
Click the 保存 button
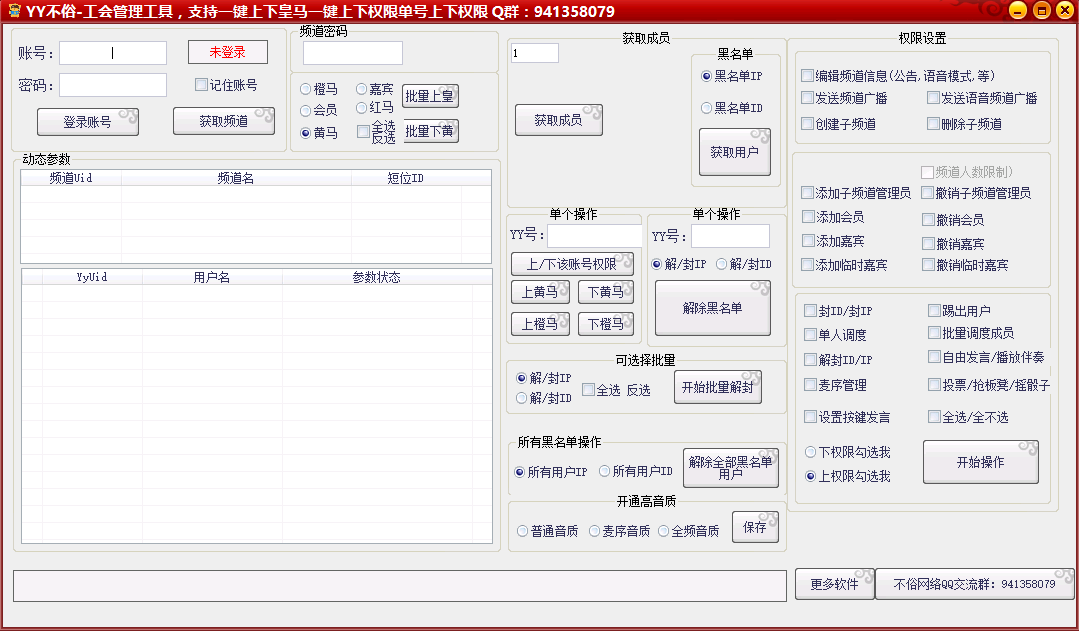pyautogui.click(x=755, y=527)
